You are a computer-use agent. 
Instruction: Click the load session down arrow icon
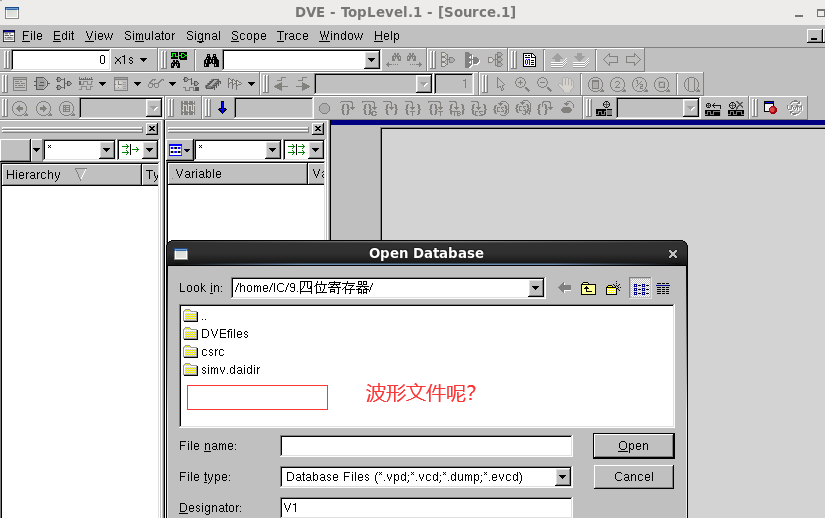tap(581, 60)
